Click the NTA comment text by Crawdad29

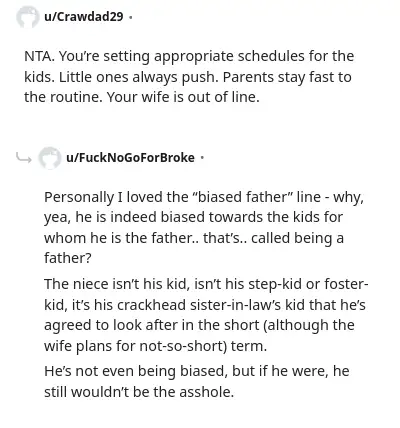coord(189,77)
